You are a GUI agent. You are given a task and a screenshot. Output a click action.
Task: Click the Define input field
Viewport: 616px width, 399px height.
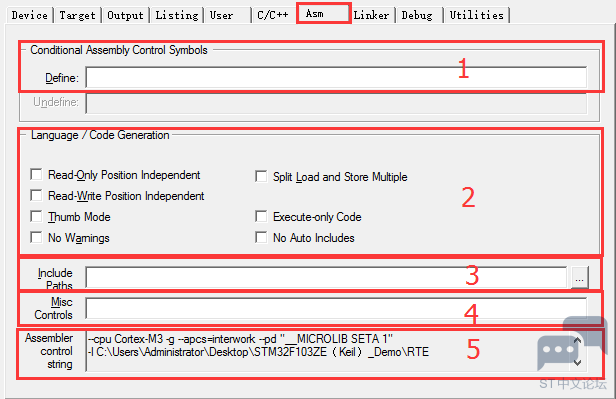tap(336, 77)
